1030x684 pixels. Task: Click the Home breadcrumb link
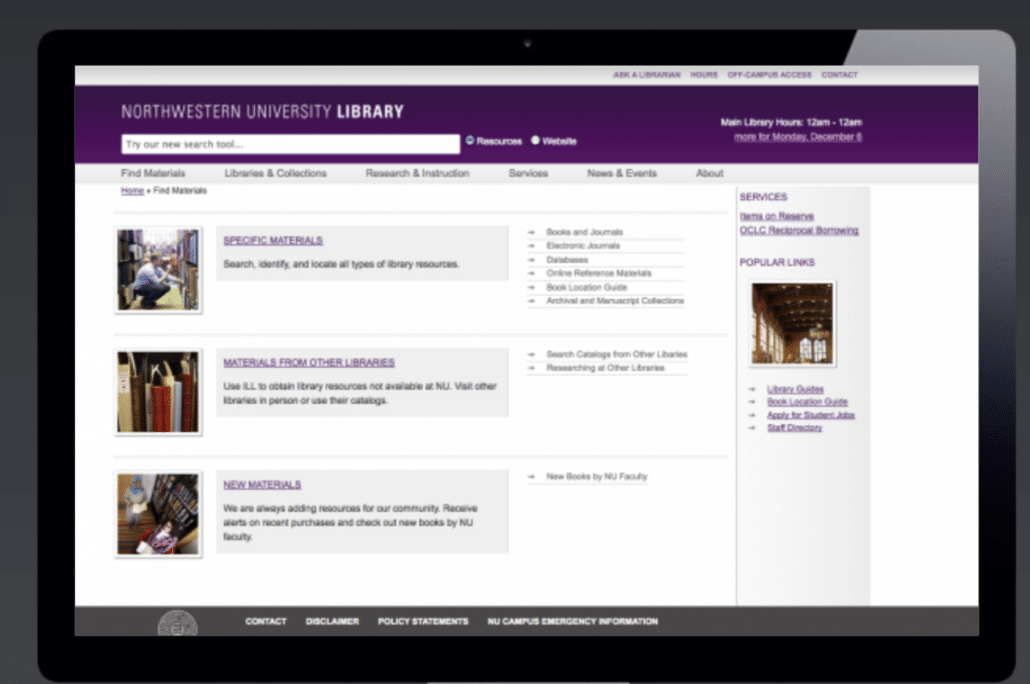click(x=132, y=191)
